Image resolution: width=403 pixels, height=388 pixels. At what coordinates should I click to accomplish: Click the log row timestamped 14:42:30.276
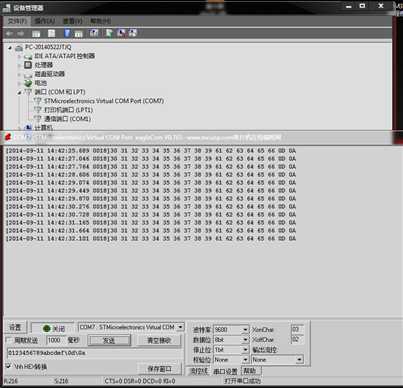point(151,207)
